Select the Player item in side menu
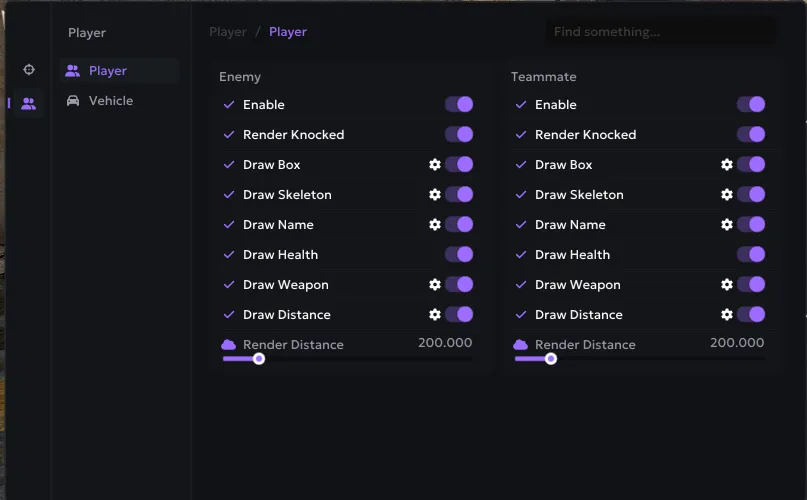 (x=119, y=71)
